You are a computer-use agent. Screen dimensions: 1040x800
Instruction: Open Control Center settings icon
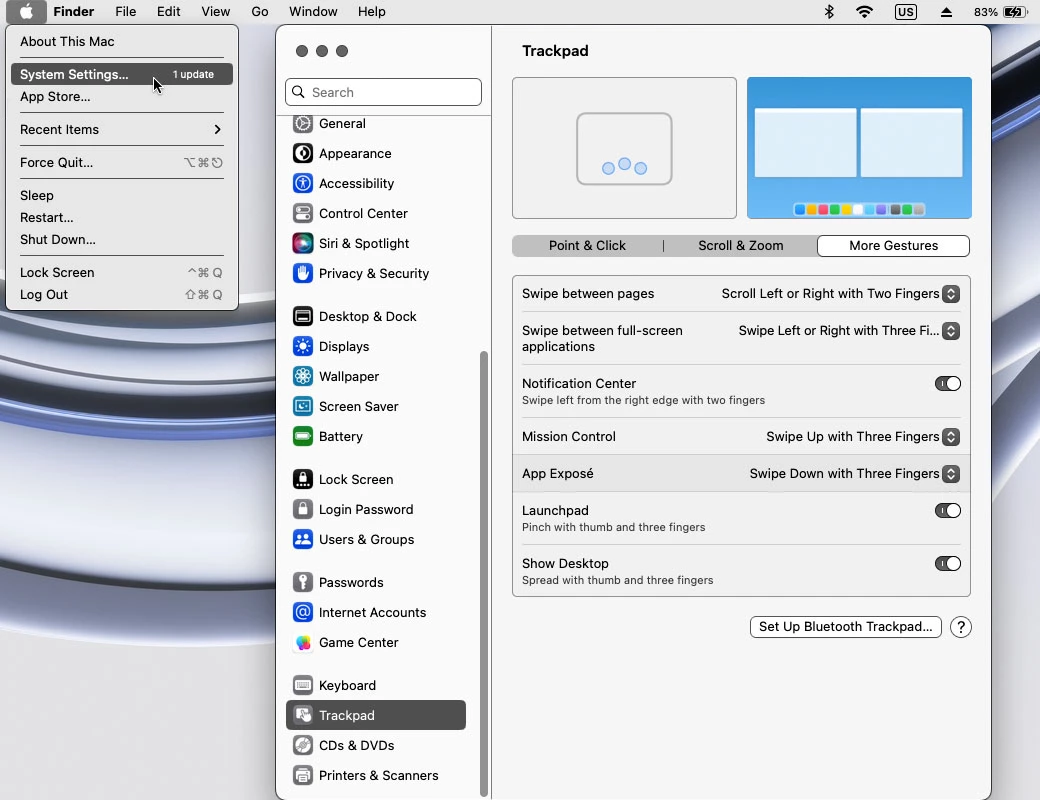(x=302, y=213)
